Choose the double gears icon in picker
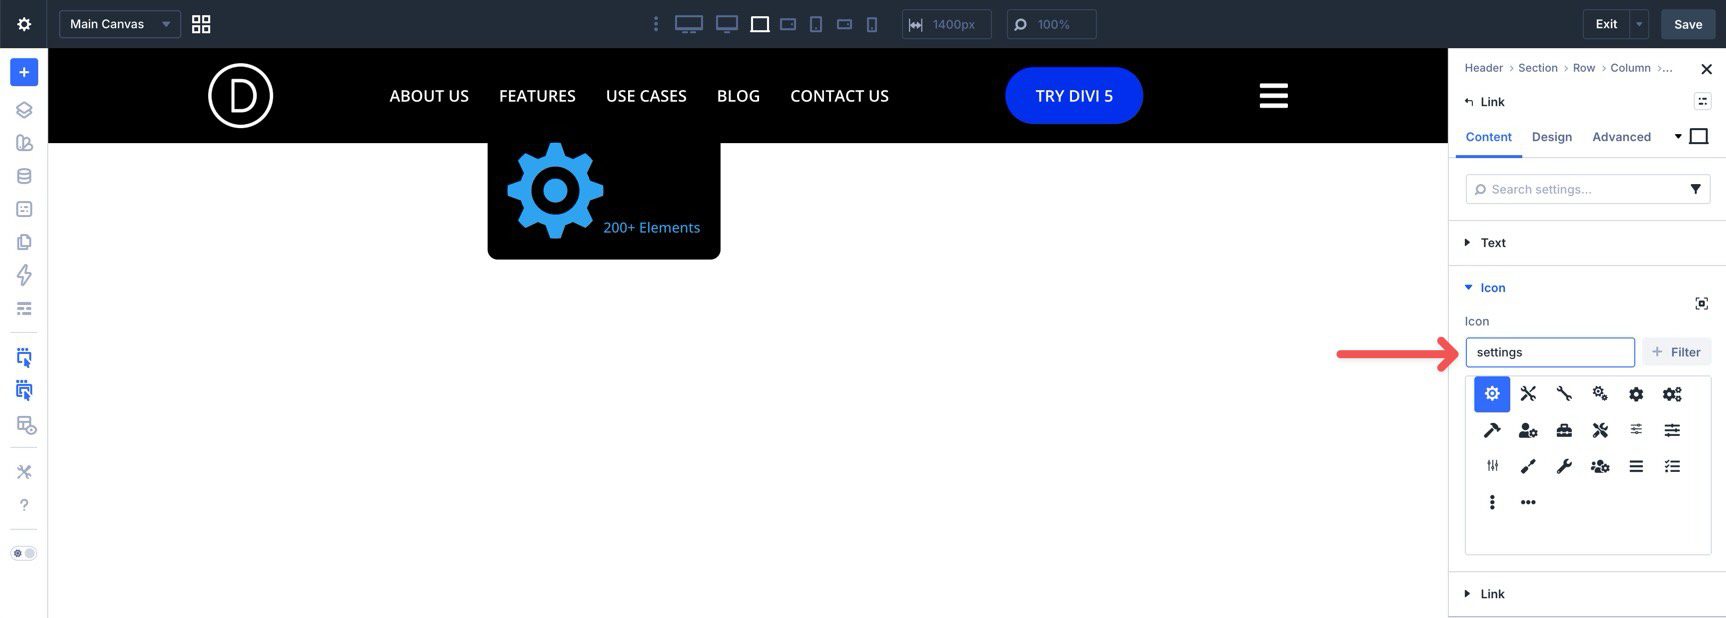The width and height of the screenshot is (1726, 618). pos(1672,394)
